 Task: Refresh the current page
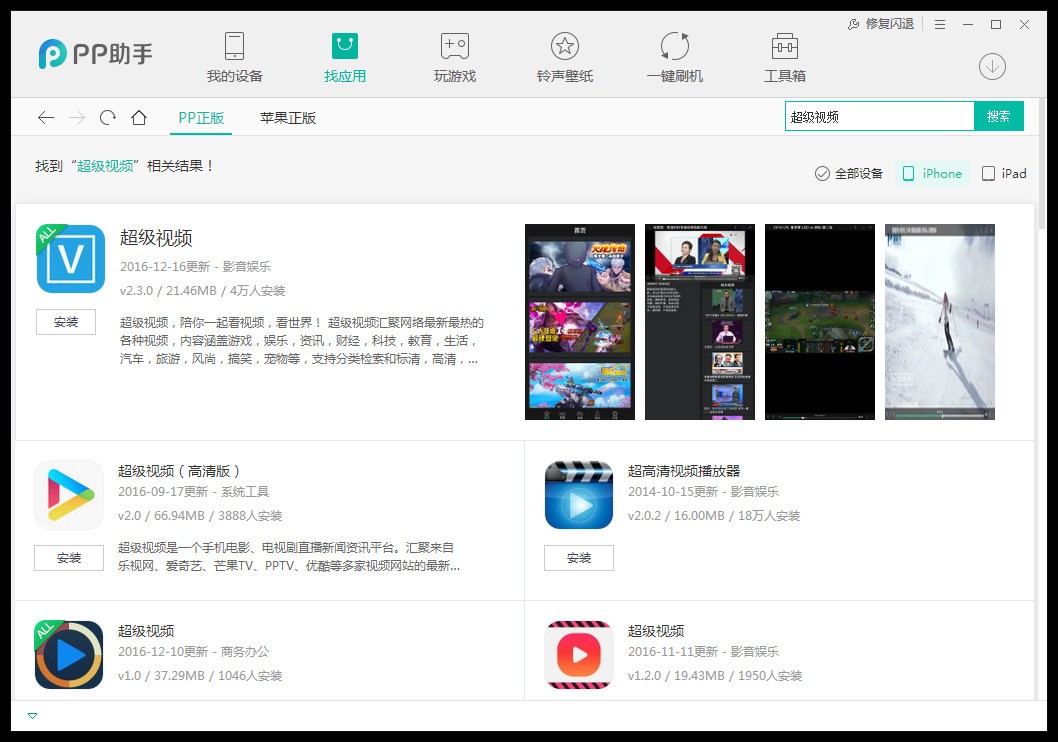click(x=108, y=118)
